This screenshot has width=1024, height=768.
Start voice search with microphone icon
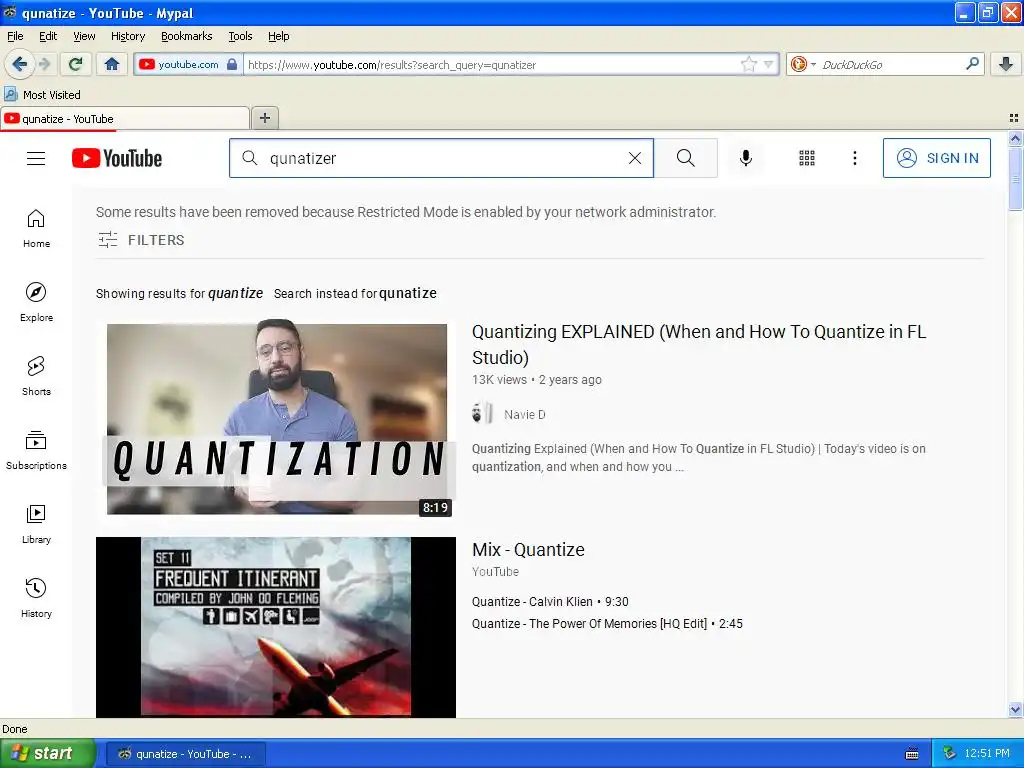746,158
